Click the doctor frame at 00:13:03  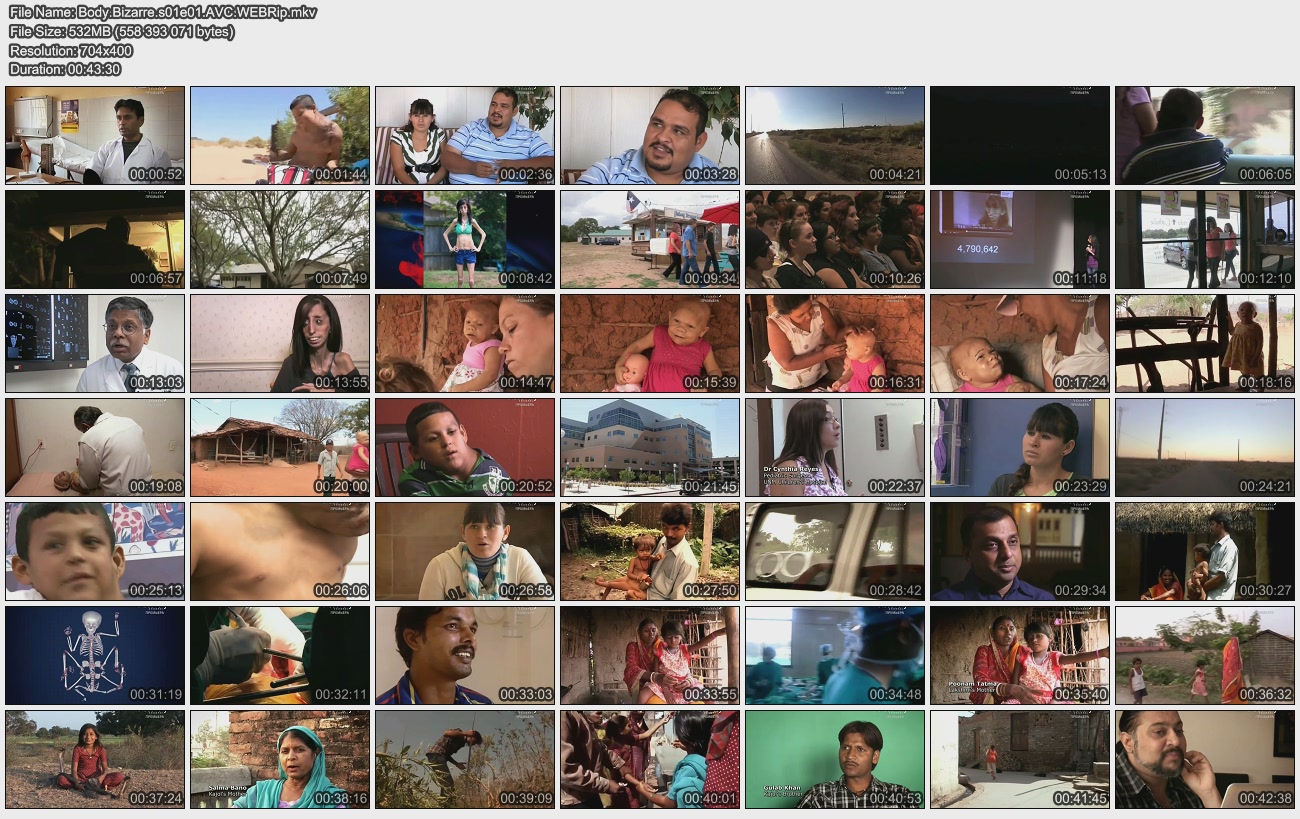pyautogui.click(x=95, y=343)
